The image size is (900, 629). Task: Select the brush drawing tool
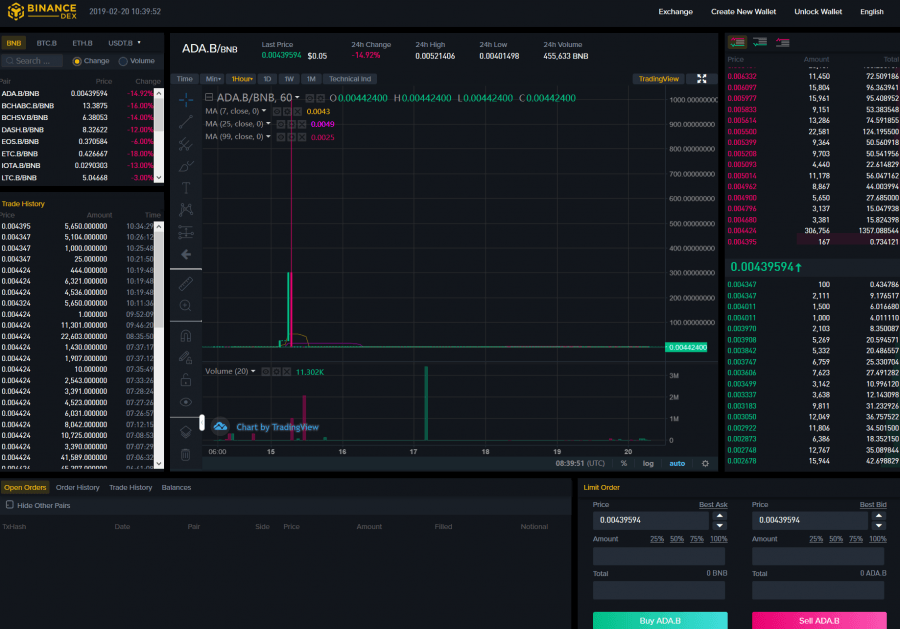[185, 166]
